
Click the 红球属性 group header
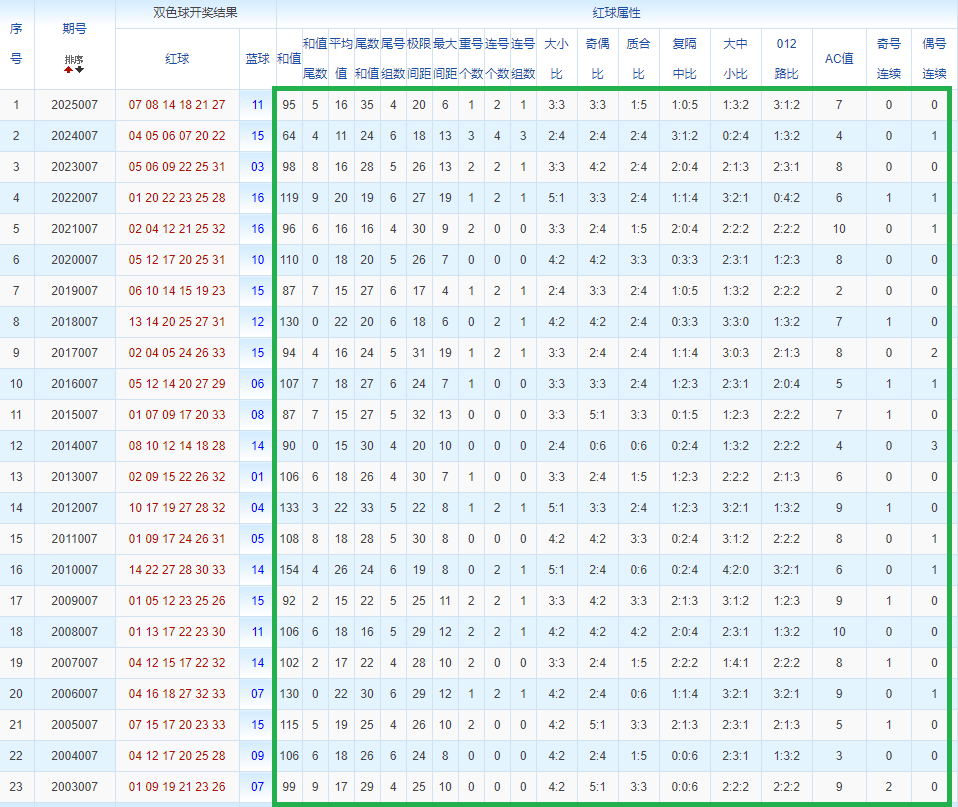point(616,14)
